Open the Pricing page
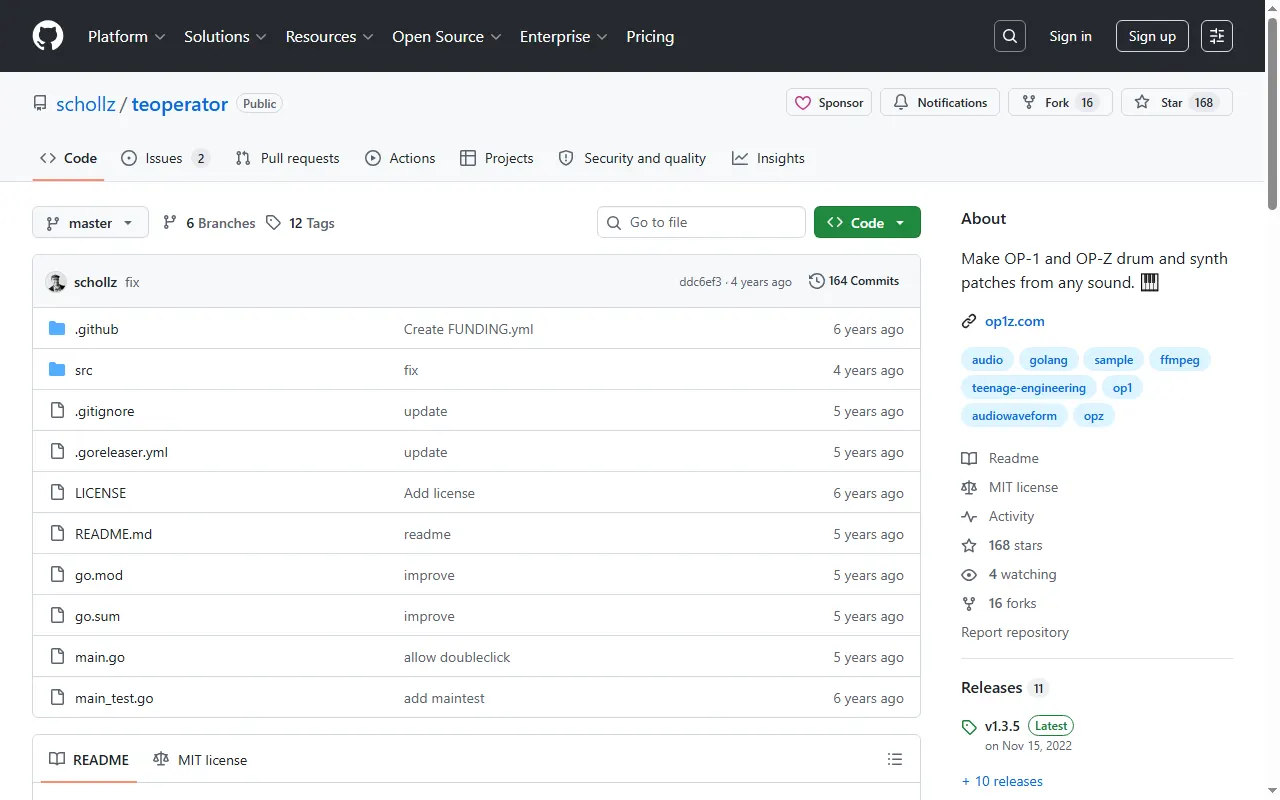 point(650,36)
